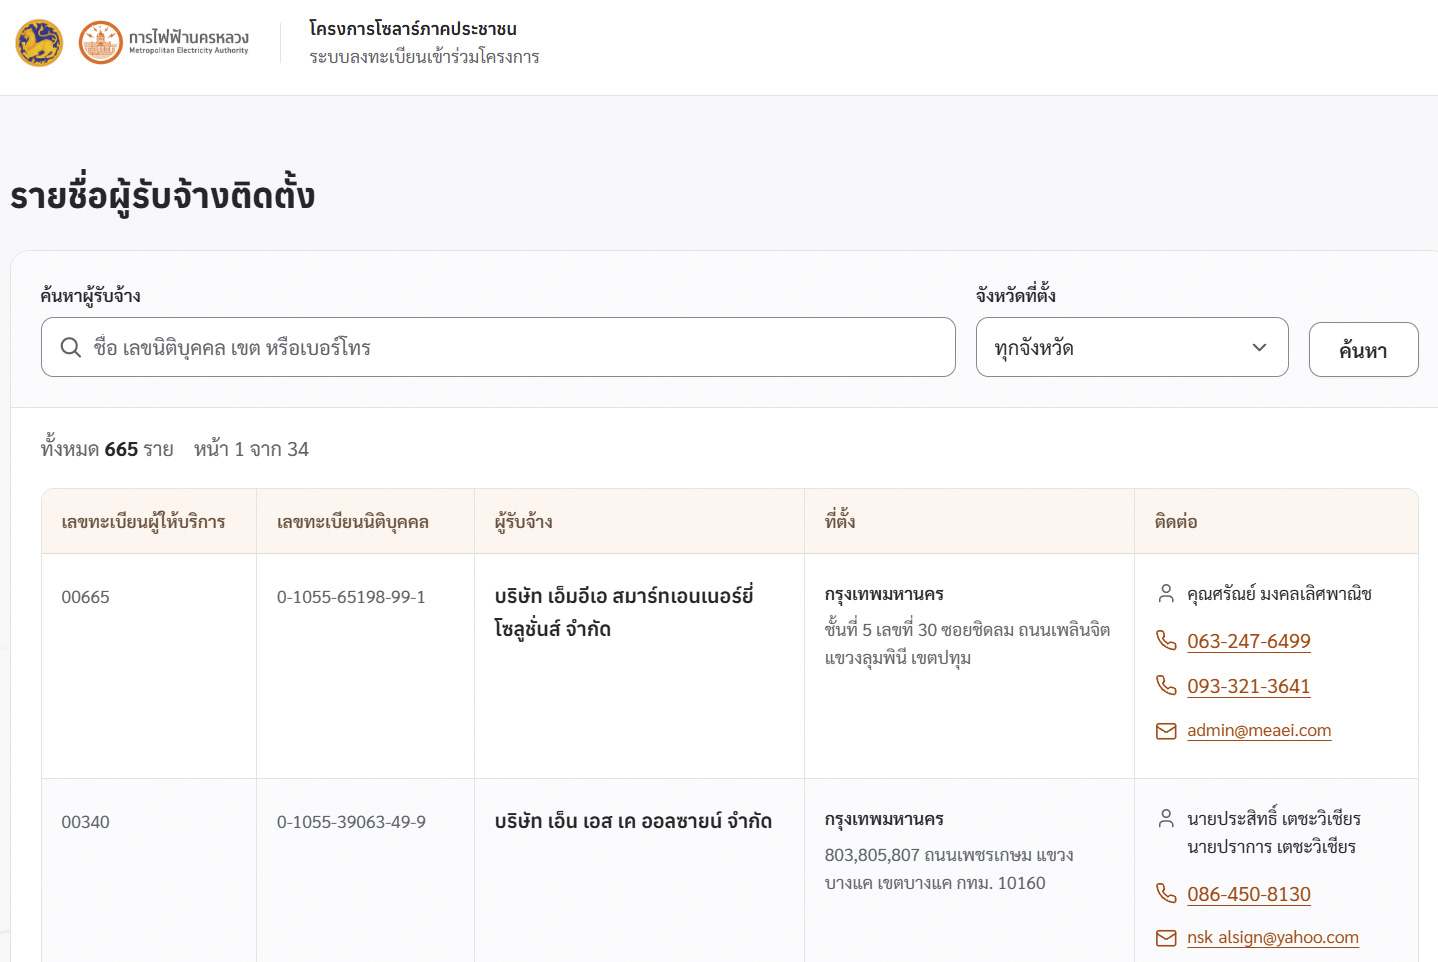Click the magnifier icon in search box
This screenshot has width=1438, height=962.
pos(71,347)
